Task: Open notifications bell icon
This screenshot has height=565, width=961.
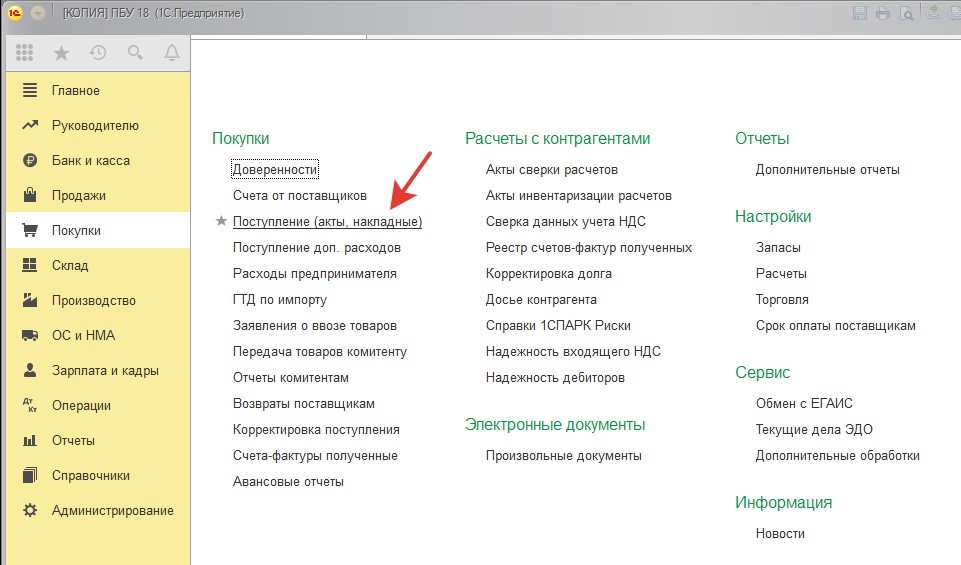Action: click(172, 53)
